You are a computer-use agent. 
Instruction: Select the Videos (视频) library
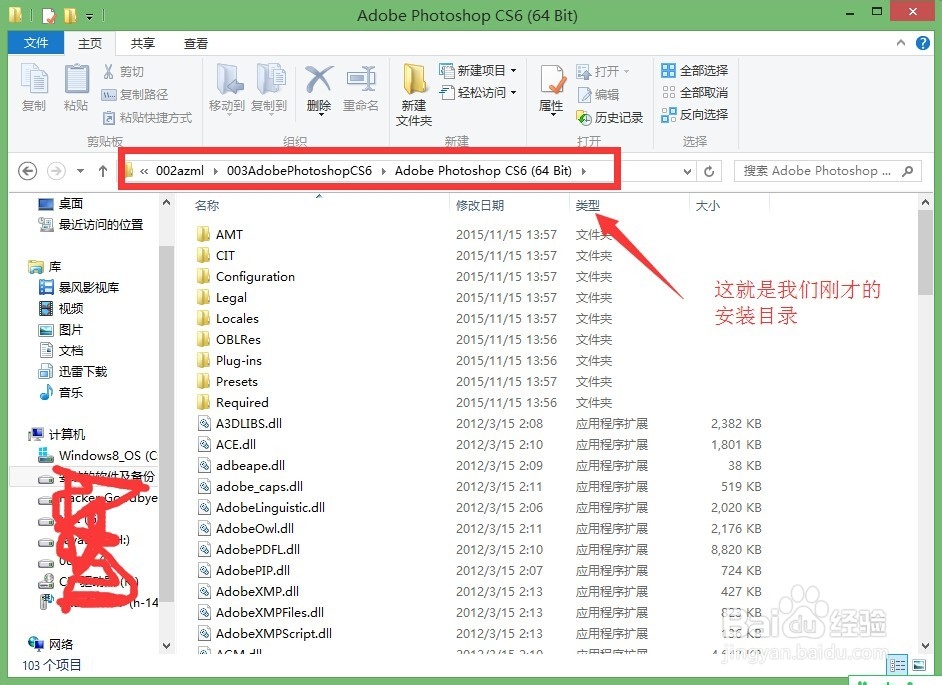[61, 308]
